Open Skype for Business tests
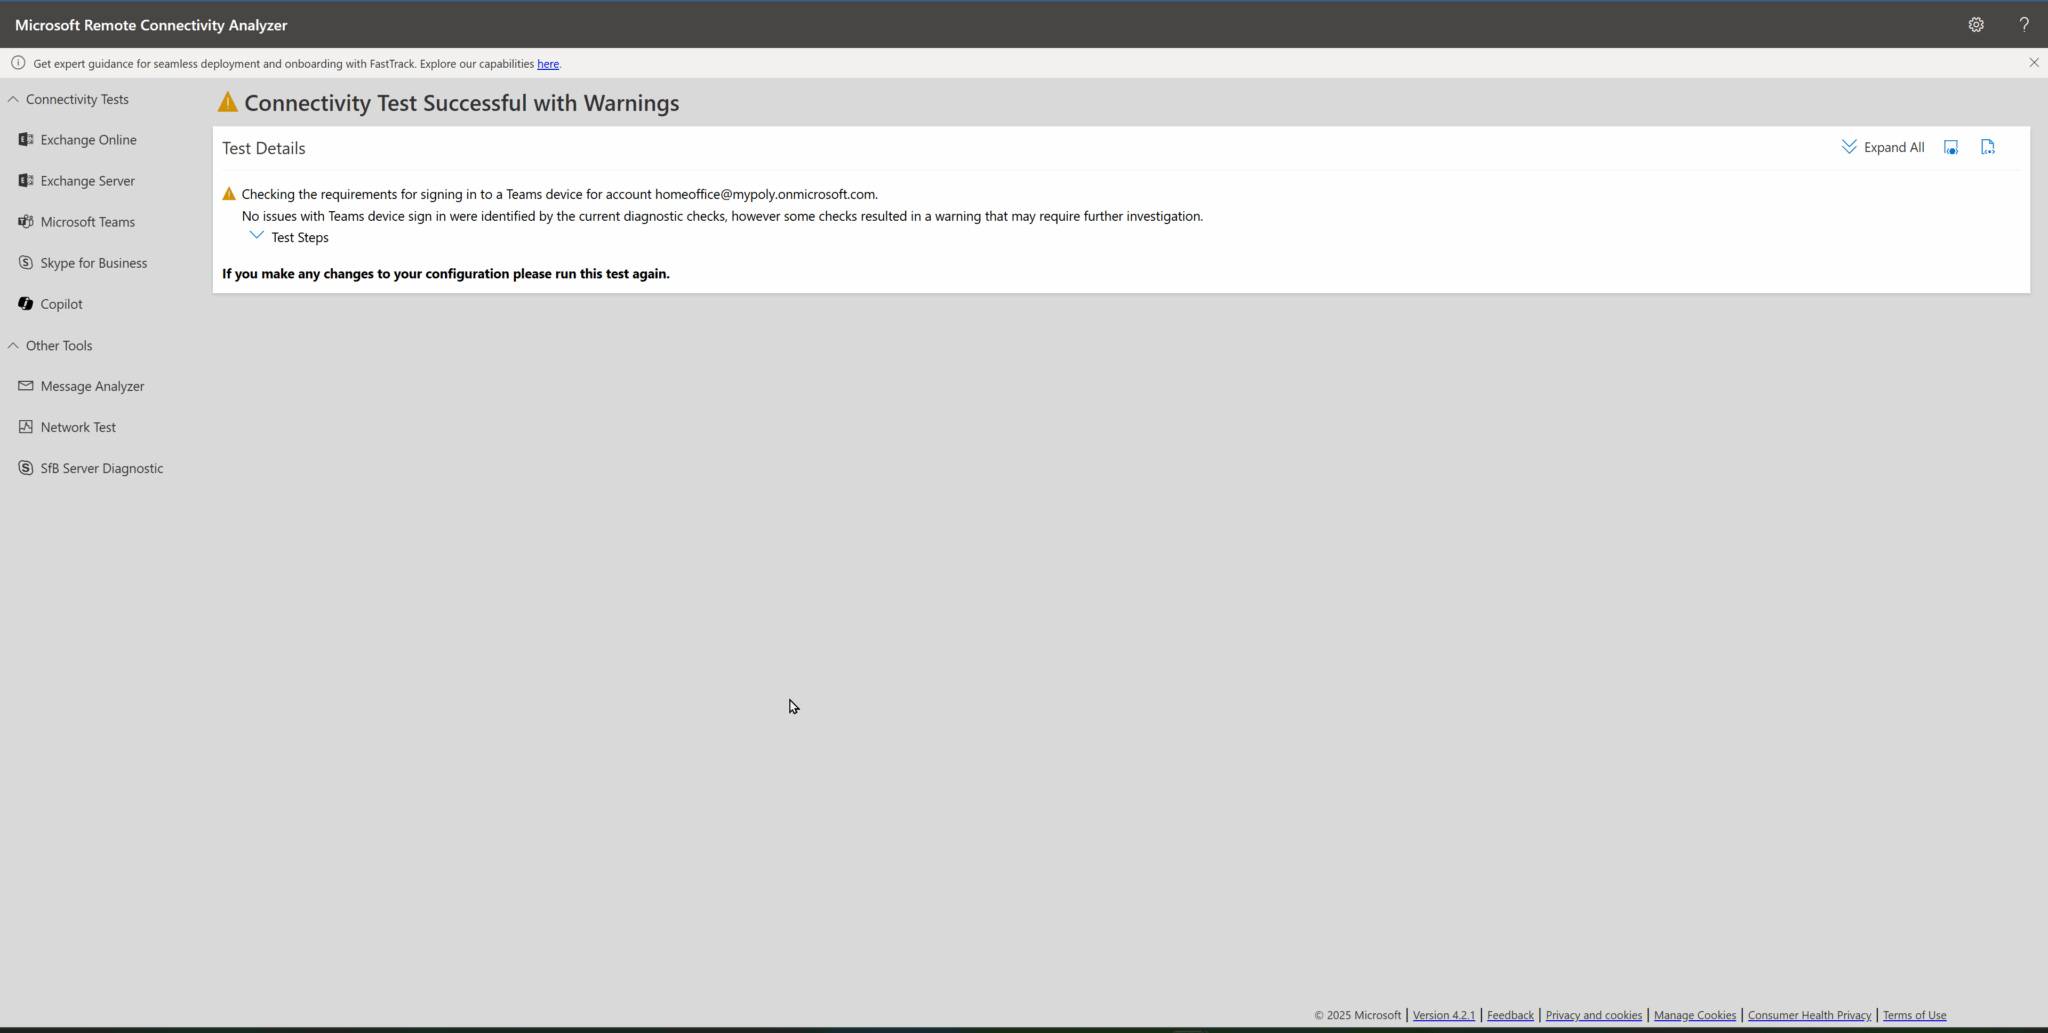This screenshot has height=1033, width=2048. (94, 262)
